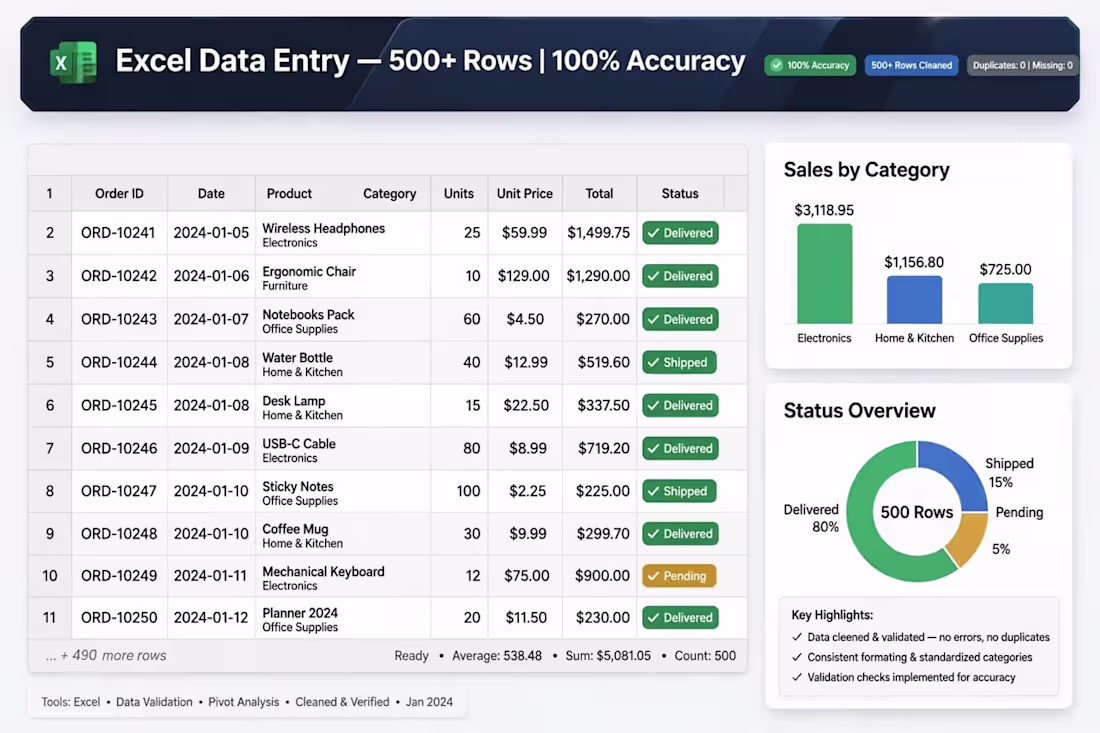Click the Sum: $5,081.05 status bar entry
1100x733 pixels.
(608, 656)
